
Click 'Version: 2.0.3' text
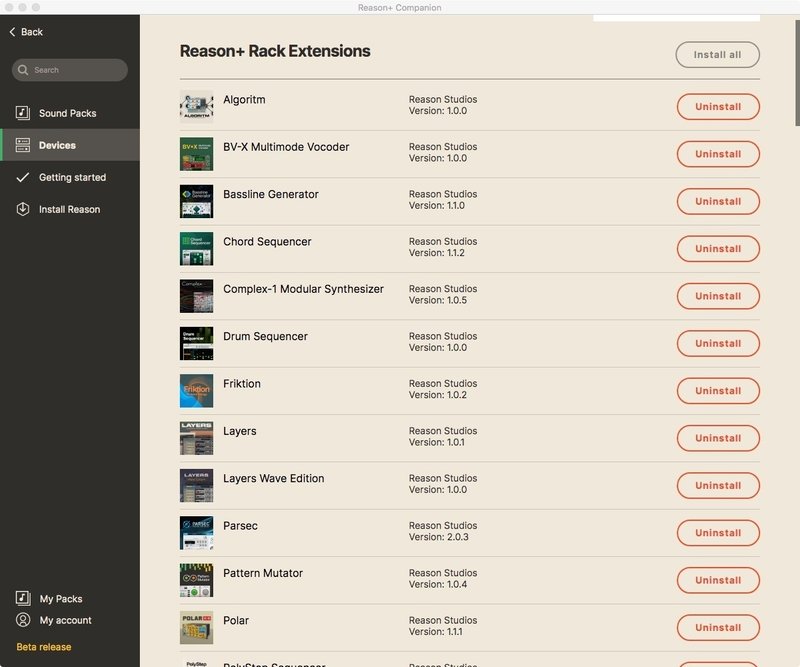pos(438,537)
